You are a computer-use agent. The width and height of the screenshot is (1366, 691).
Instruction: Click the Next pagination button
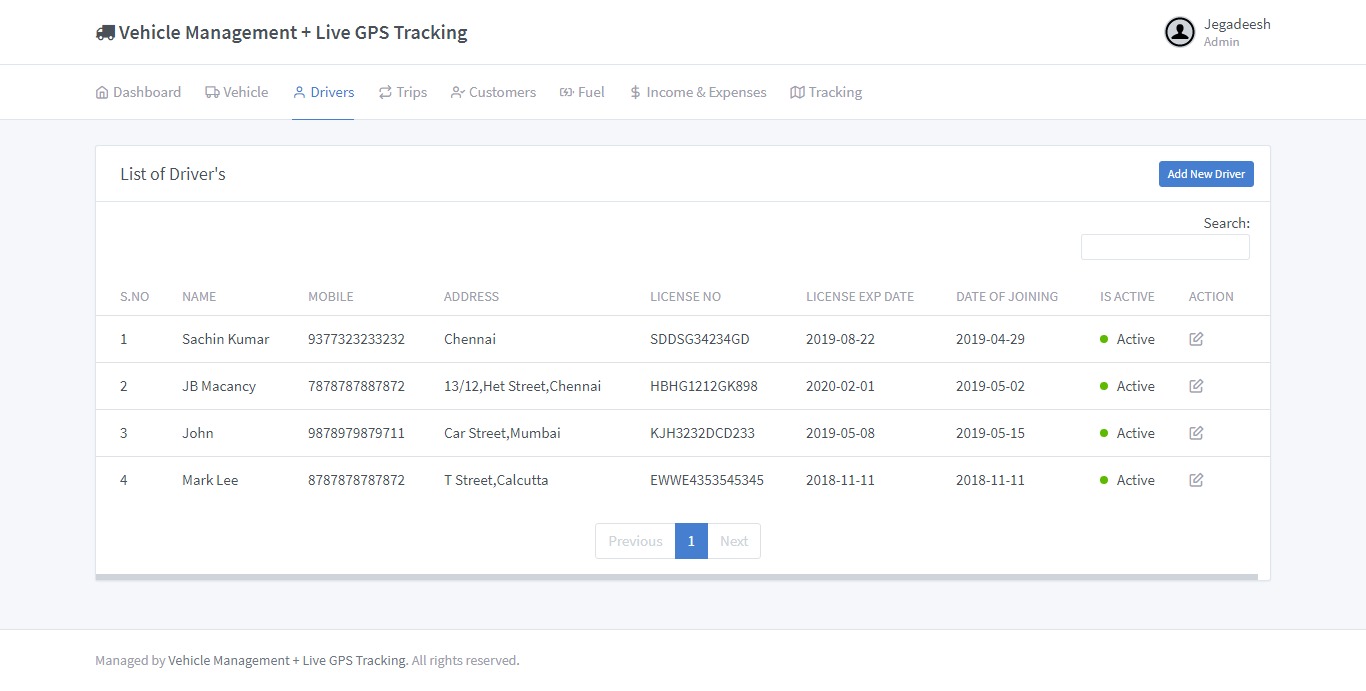(x=734, y=540)
